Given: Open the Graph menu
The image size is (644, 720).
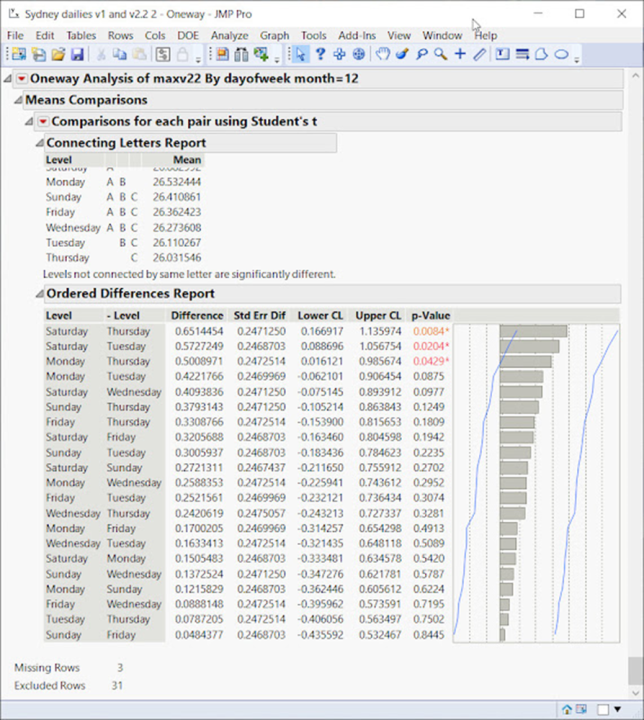Looking at the screenshot, I should [x=274, y=35].
